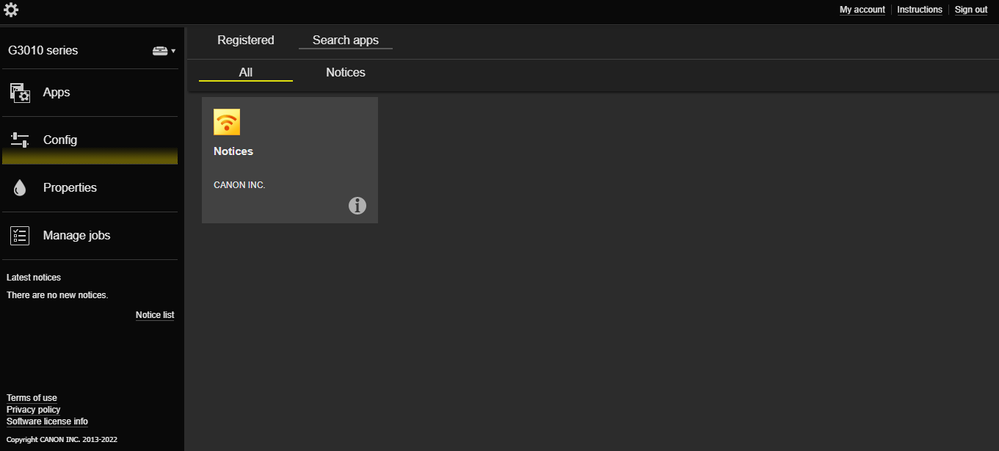Show info for the Notices app
This screenshot has height=451, width=999.
[357, 205]
